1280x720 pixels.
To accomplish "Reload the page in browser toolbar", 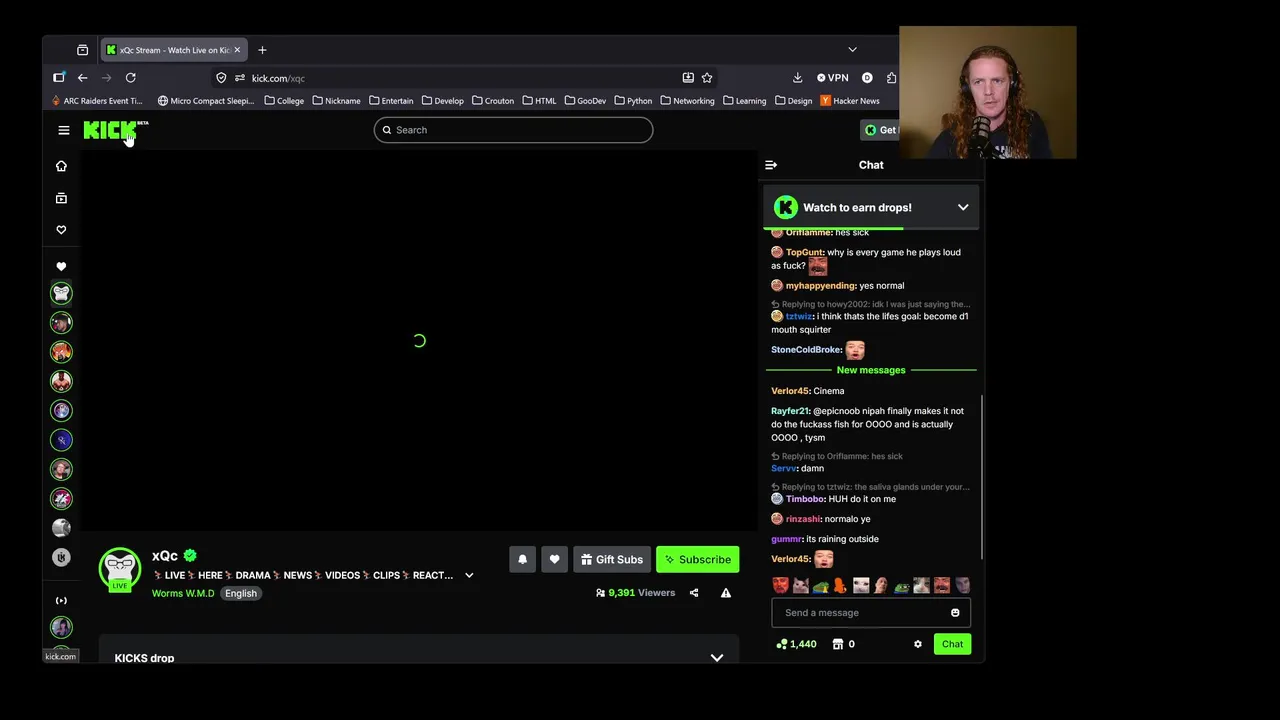I will point(130,78).
